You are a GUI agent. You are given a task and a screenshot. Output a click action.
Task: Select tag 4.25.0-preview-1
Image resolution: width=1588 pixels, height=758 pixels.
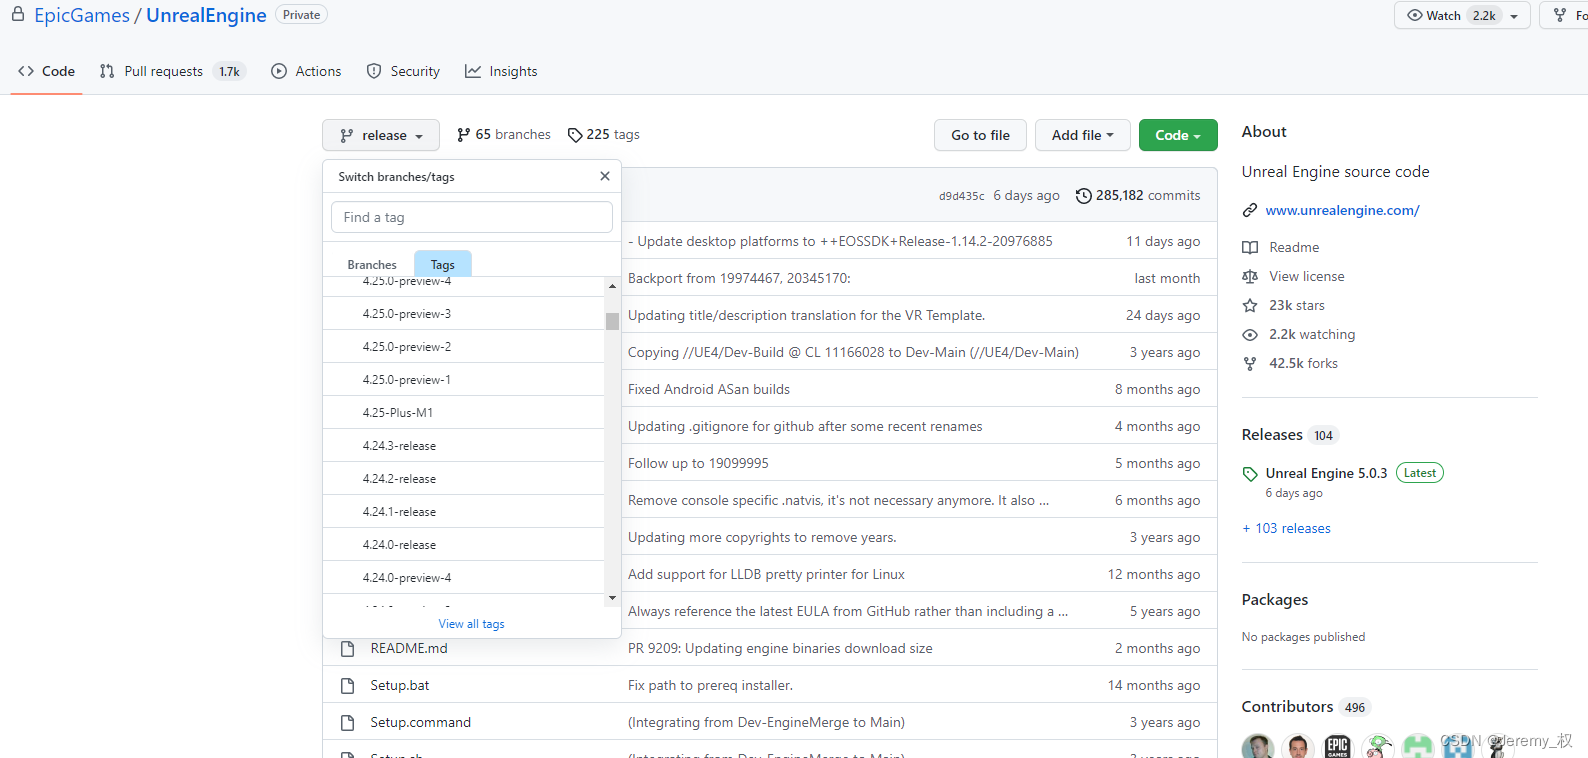point(464,380)
